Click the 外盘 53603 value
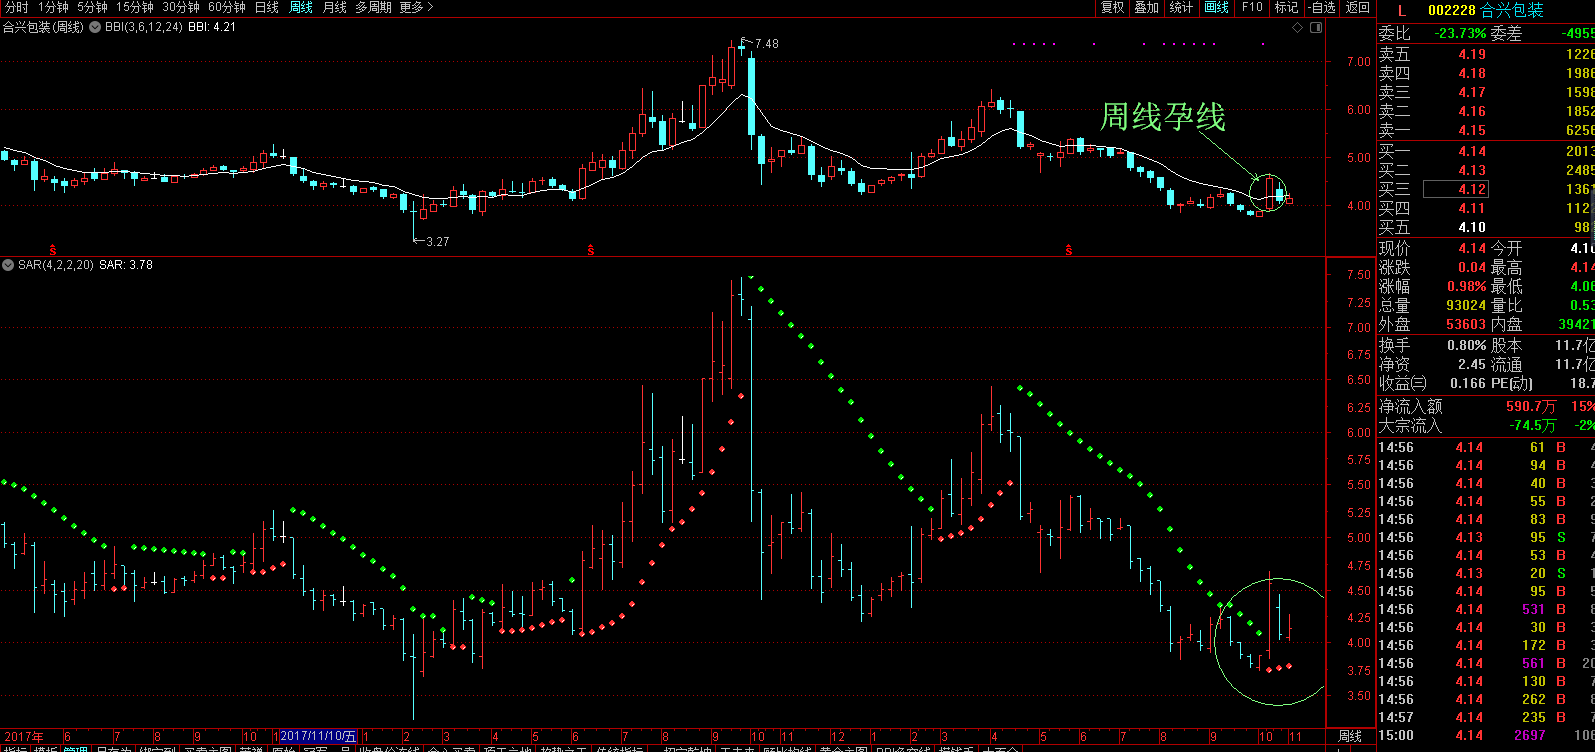The width and height of the screenshot is (1595, 752). (x=1467, y=324)
